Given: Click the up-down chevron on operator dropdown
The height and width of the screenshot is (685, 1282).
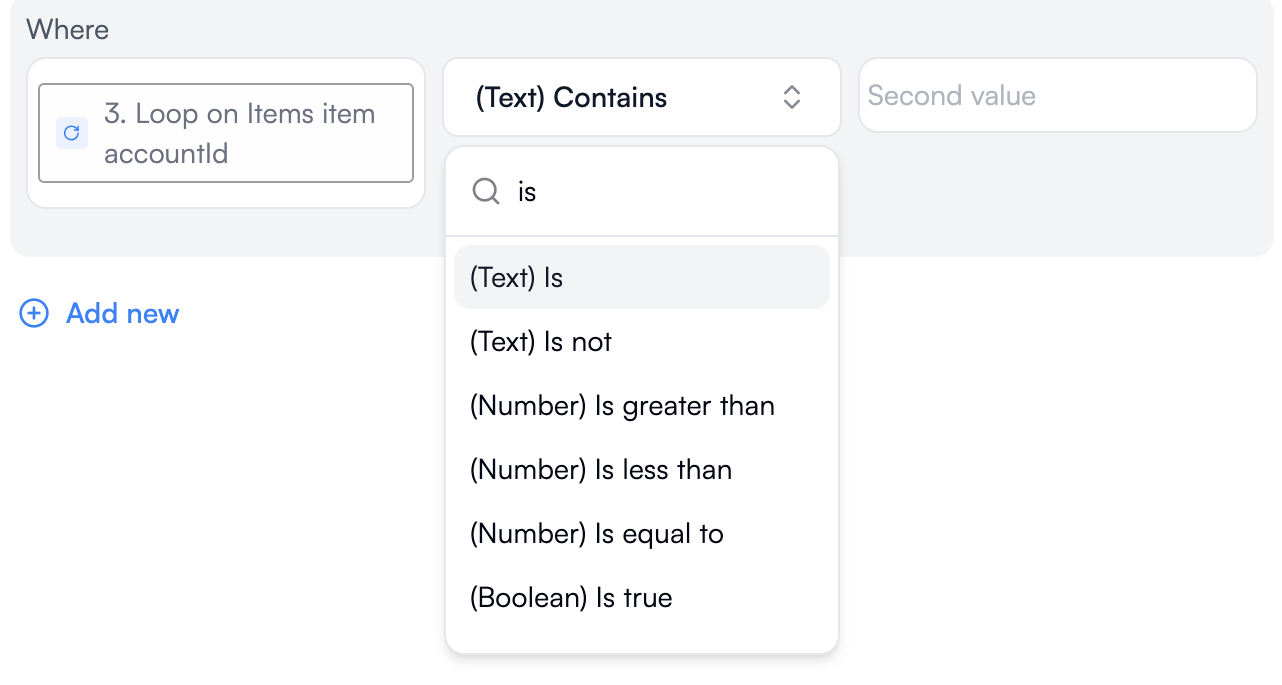Looking at the screenshot, I should pos(792,97).
